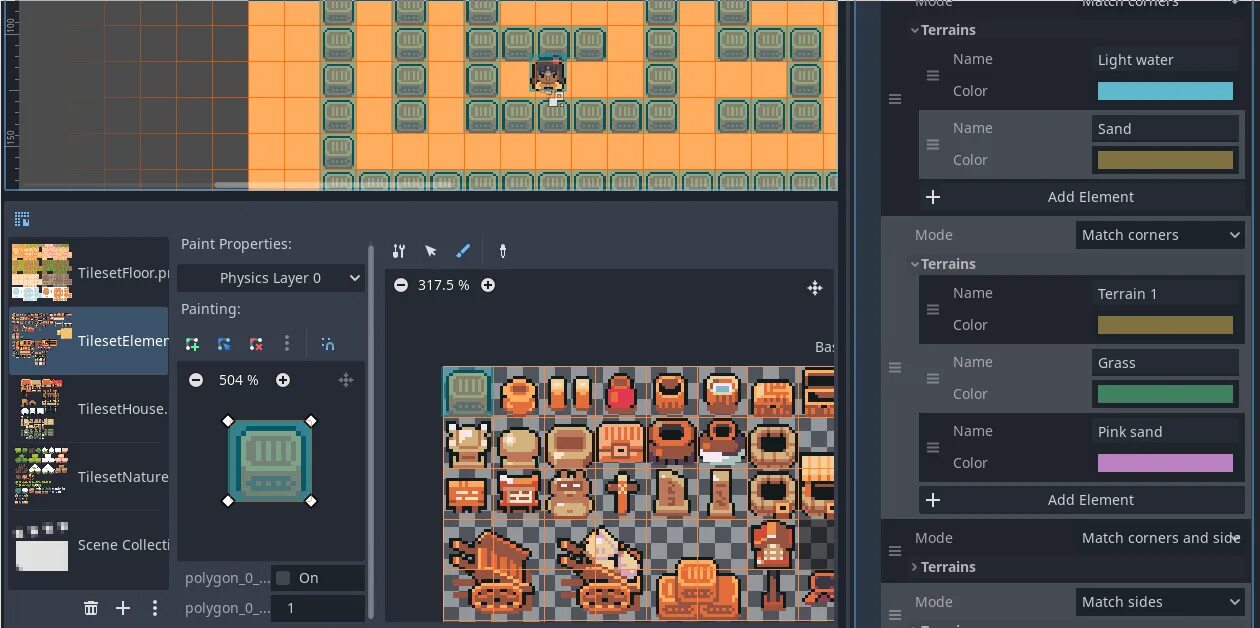The width and height of the screenshot is (1260, 628).
Task: Open Grass terrain green color swatch
Action: point(1165,394)
